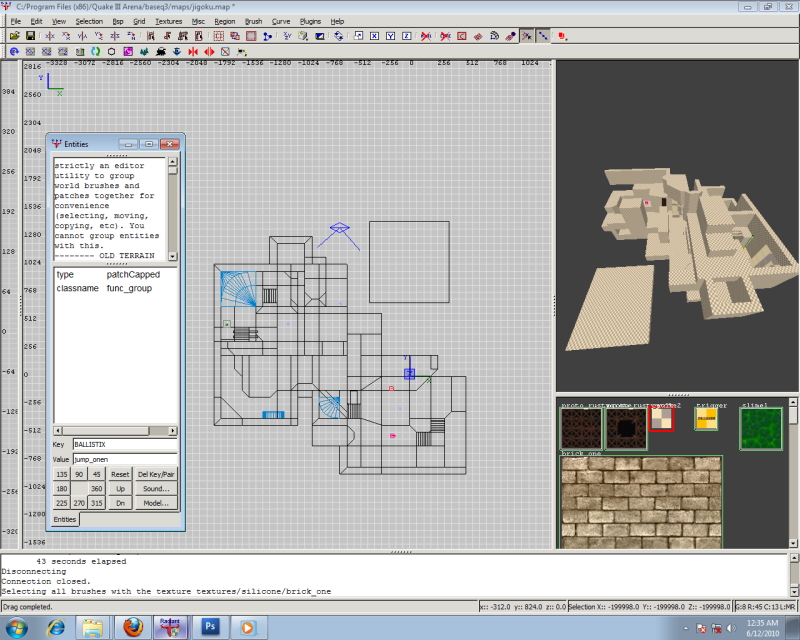
Task: Activate the Clipper tool icon
Action: point(267,36)
